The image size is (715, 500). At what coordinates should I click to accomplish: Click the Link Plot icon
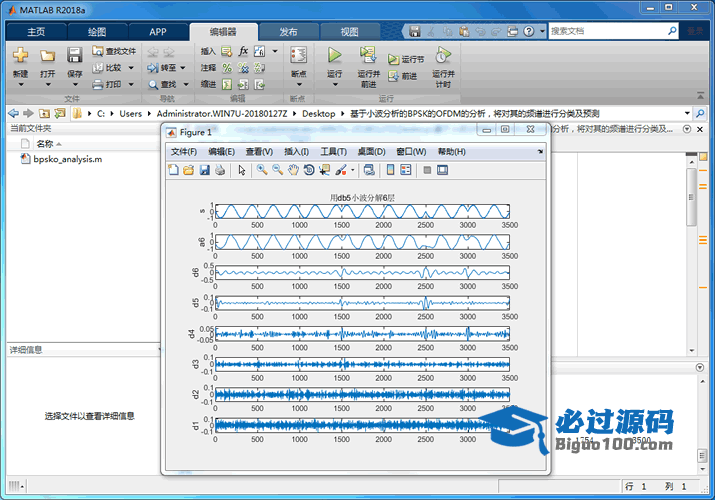pos(369,170)
